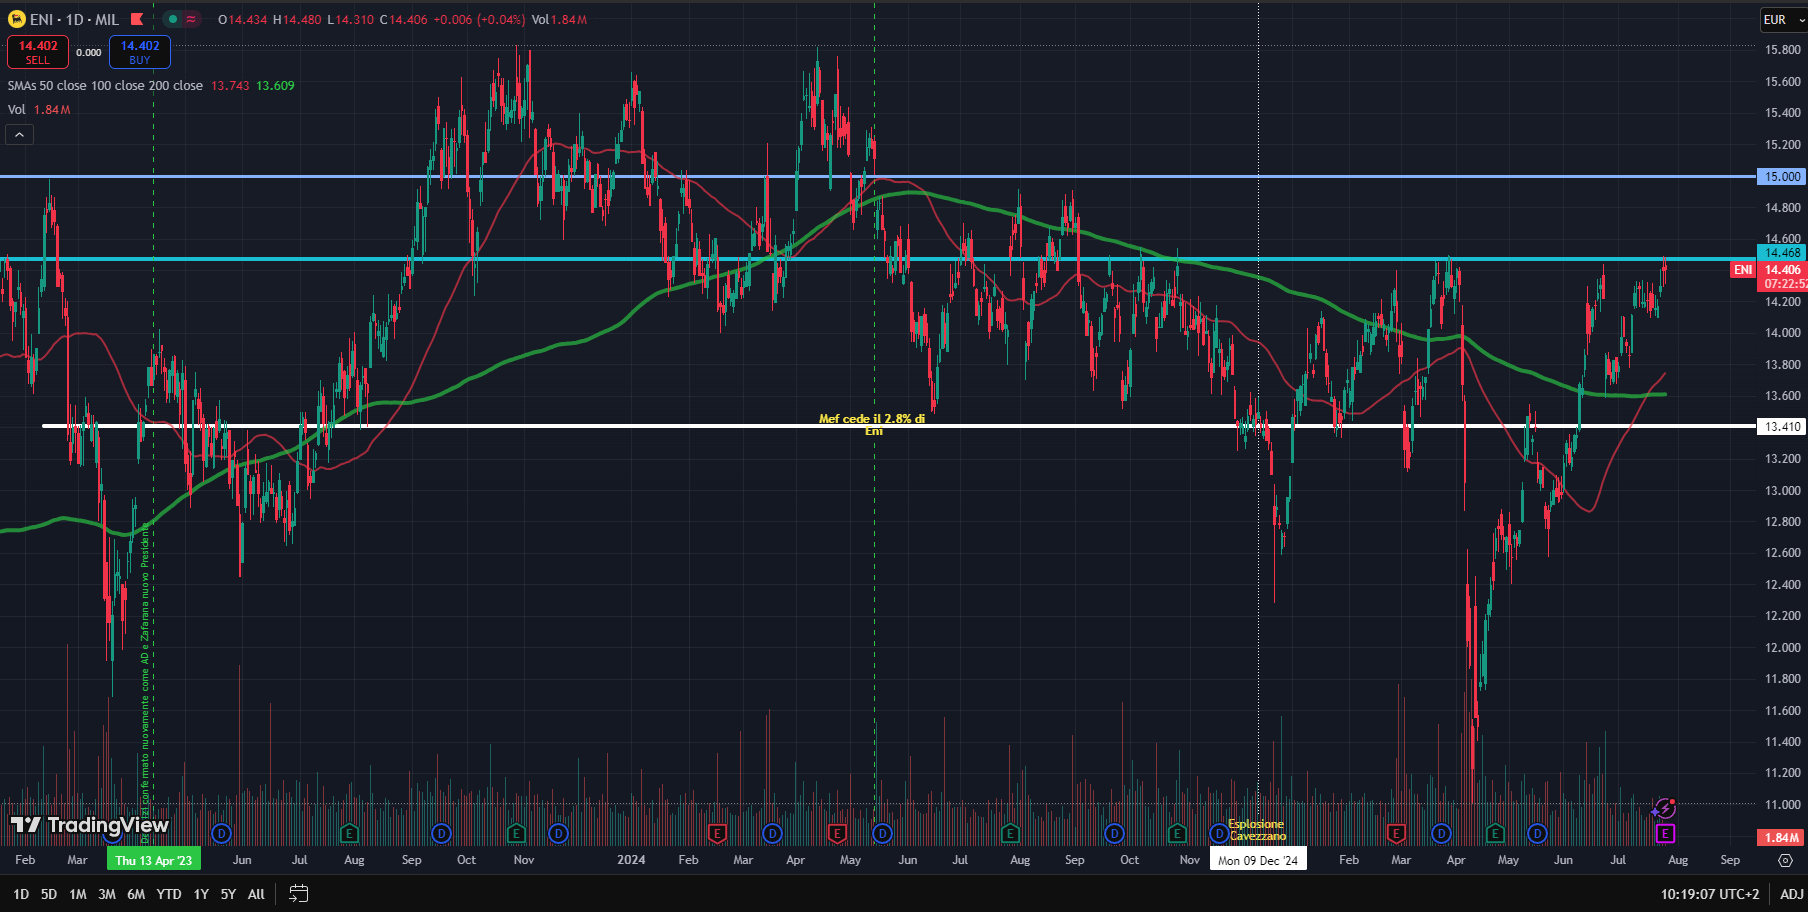Open the timezone menu showing 10:19:07 UTC+2
This screenshot has height=912, width=1808.
tap(1709, 894)
